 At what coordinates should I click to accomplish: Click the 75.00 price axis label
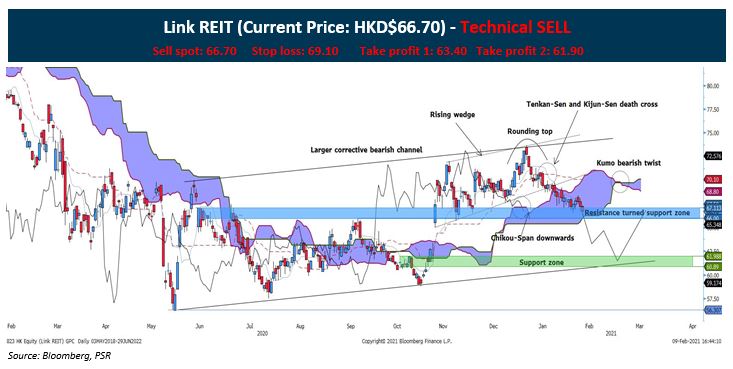point(712,133)
